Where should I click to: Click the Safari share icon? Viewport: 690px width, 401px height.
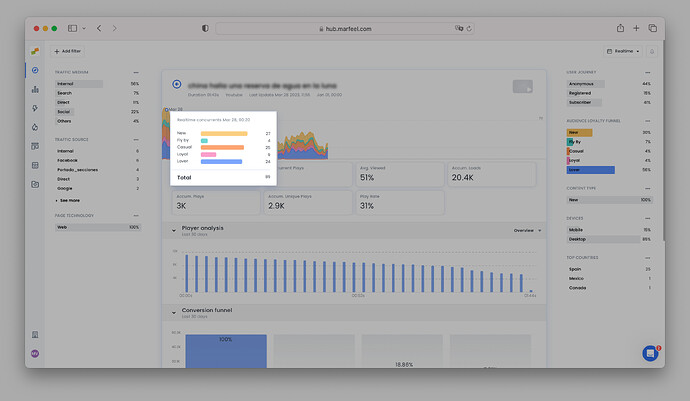[x=620, y=28]
